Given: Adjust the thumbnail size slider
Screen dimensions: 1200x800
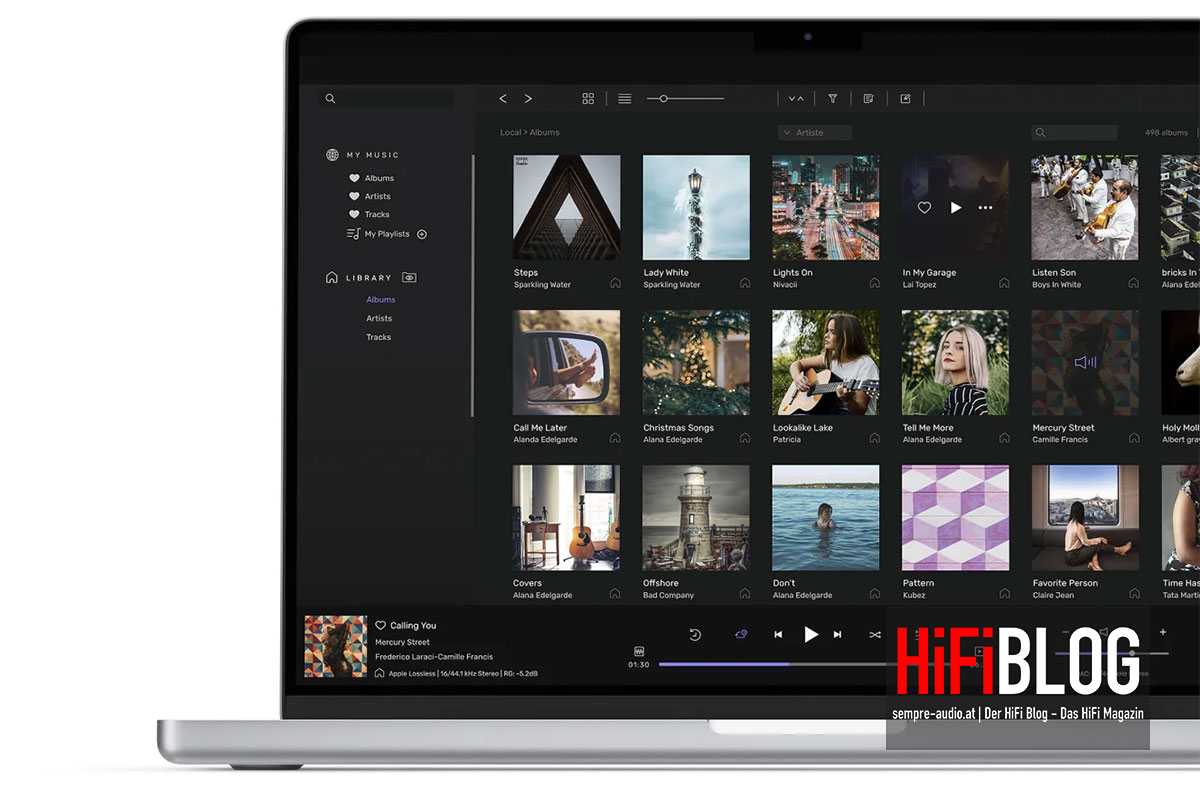Looking at the screenshot, I should tap(663, 99).
